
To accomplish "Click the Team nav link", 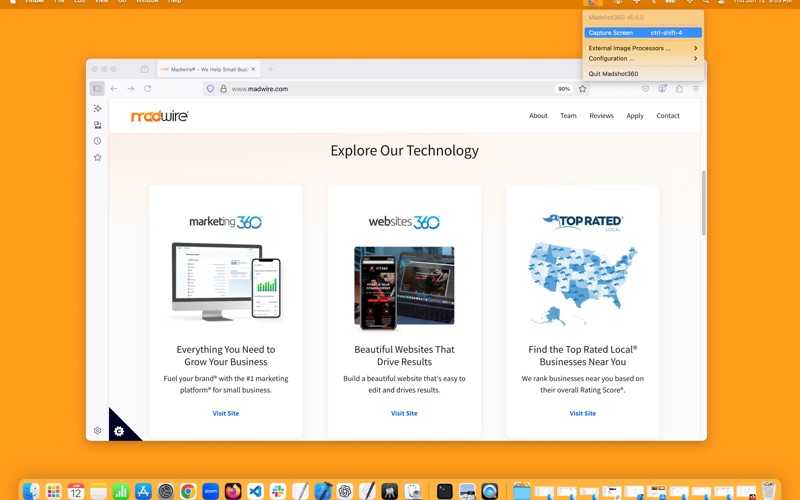I will tap(568, 116).
